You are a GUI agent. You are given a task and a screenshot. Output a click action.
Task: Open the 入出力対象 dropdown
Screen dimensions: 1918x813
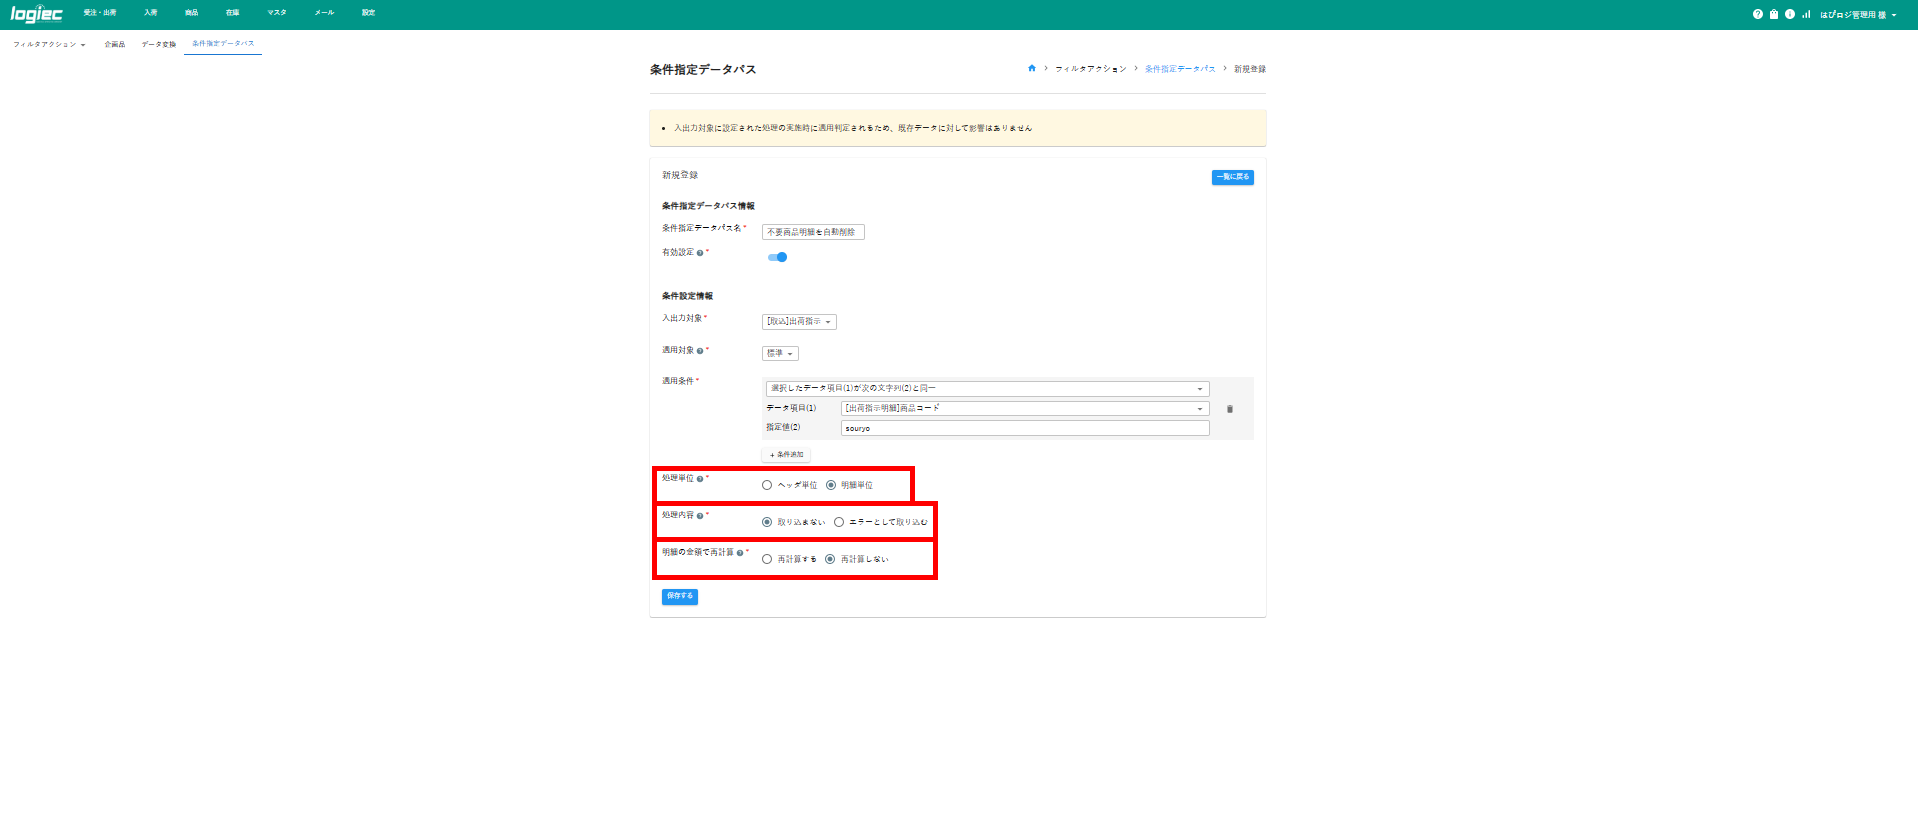[x=799, y=322]
